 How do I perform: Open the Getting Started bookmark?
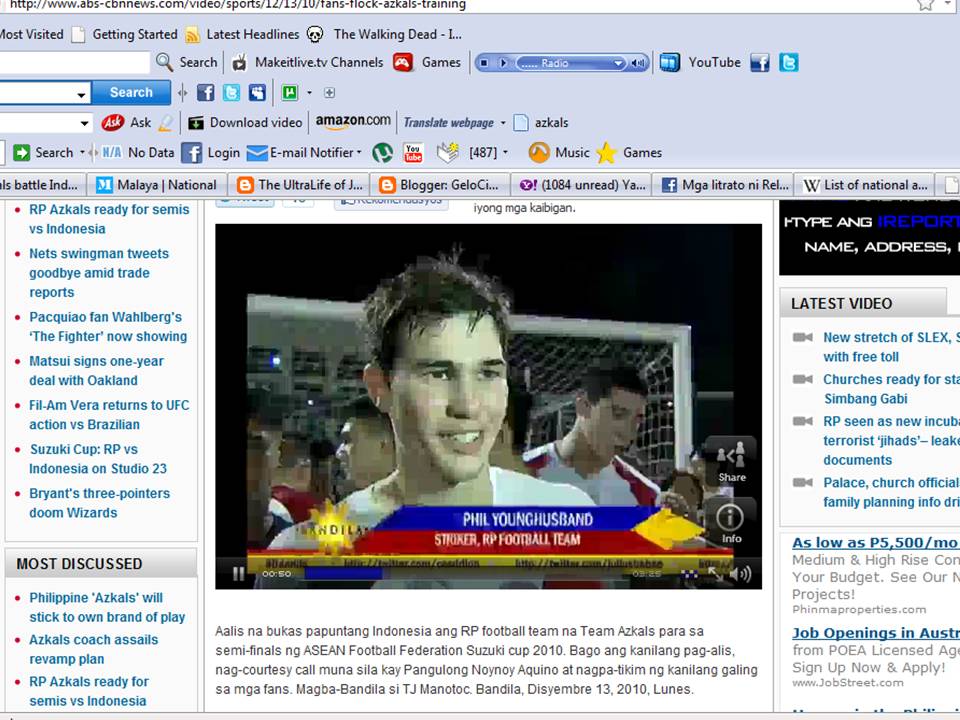124,34
